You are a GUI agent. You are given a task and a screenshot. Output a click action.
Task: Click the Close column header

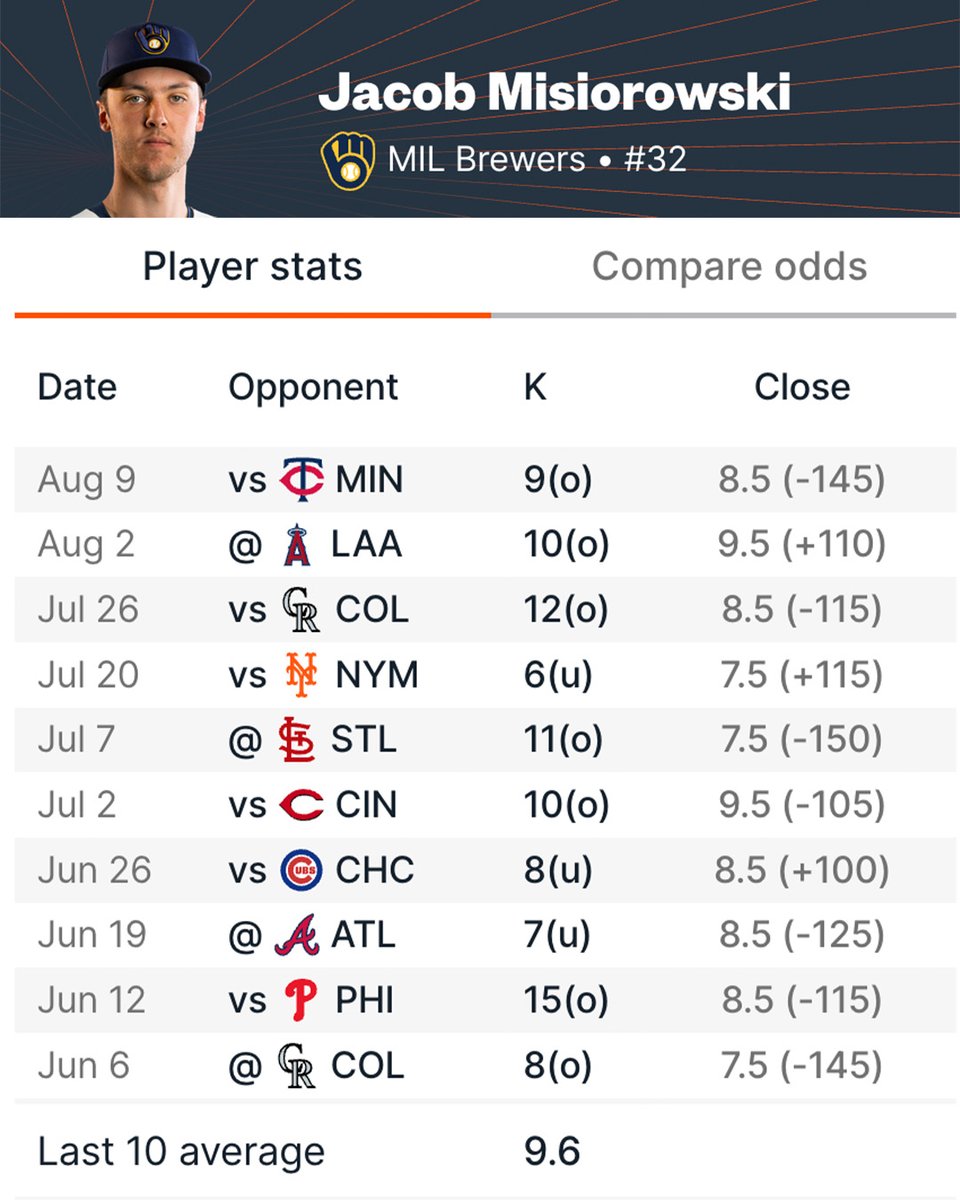[x=802, y=387]
